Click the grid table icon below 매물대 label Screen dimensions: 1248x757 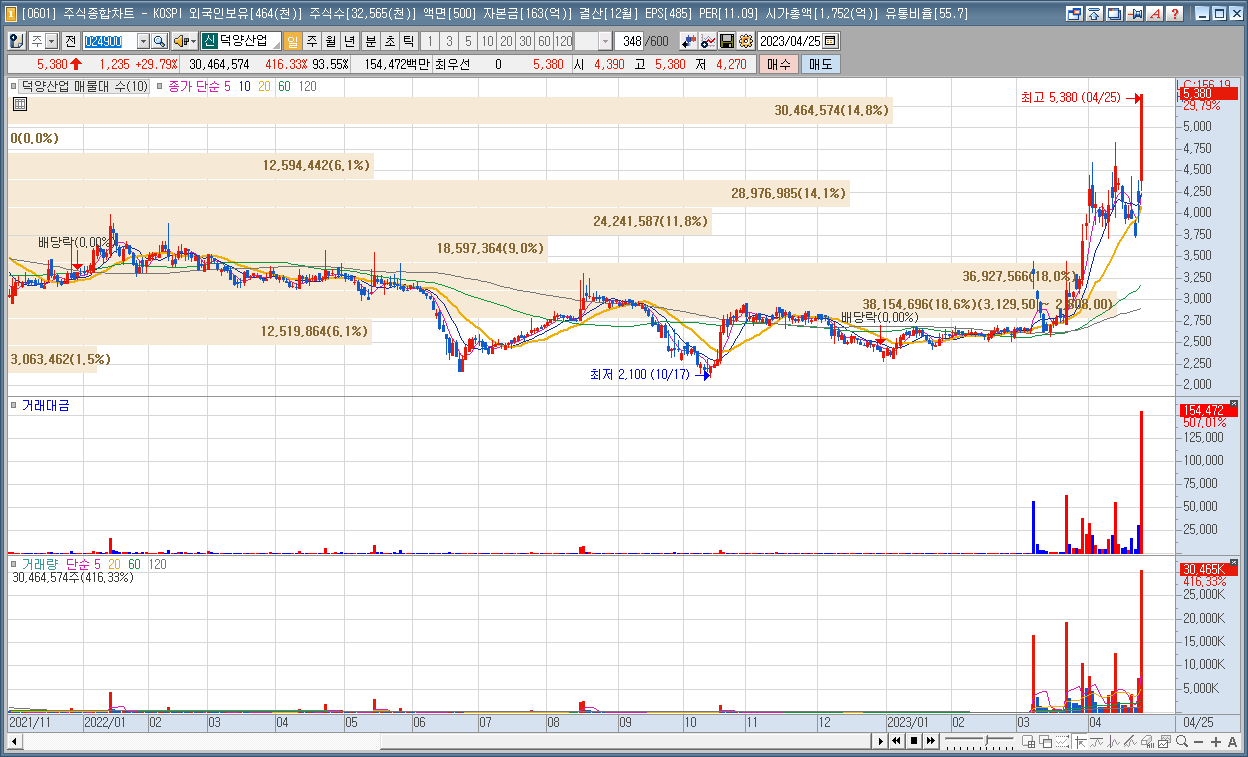[x=19, y=103]
